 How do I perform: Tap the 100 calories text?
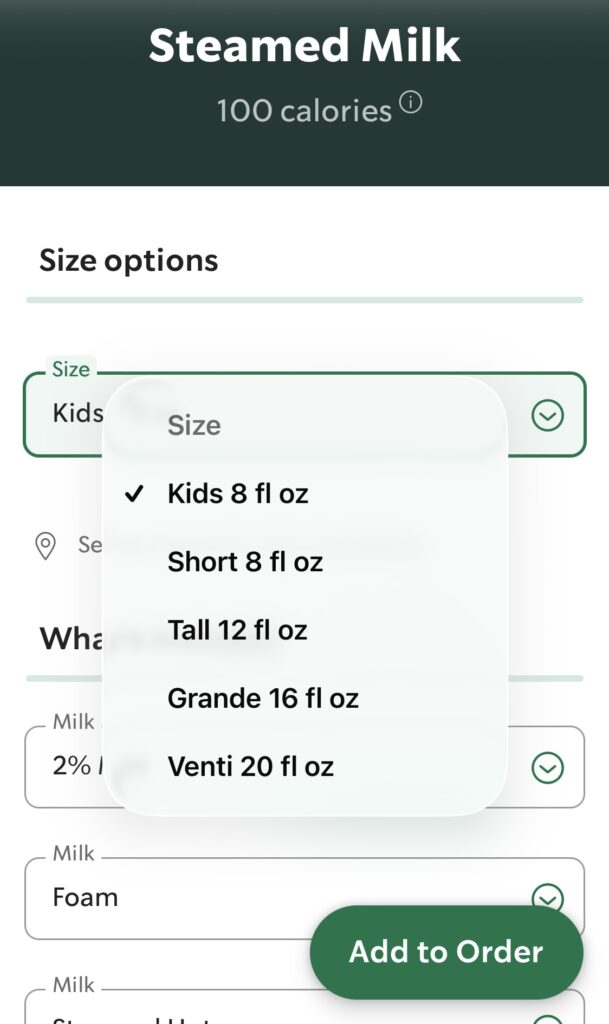pos(304,110)
